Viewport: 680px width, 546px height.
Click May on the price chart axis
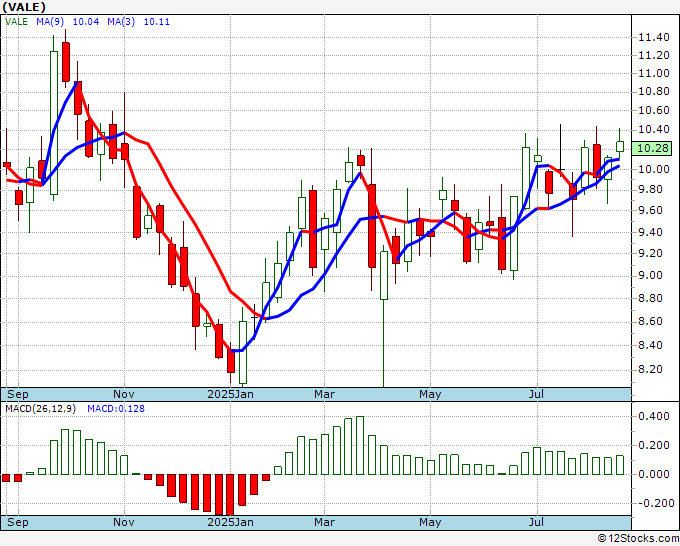click(x=430, y=394)
